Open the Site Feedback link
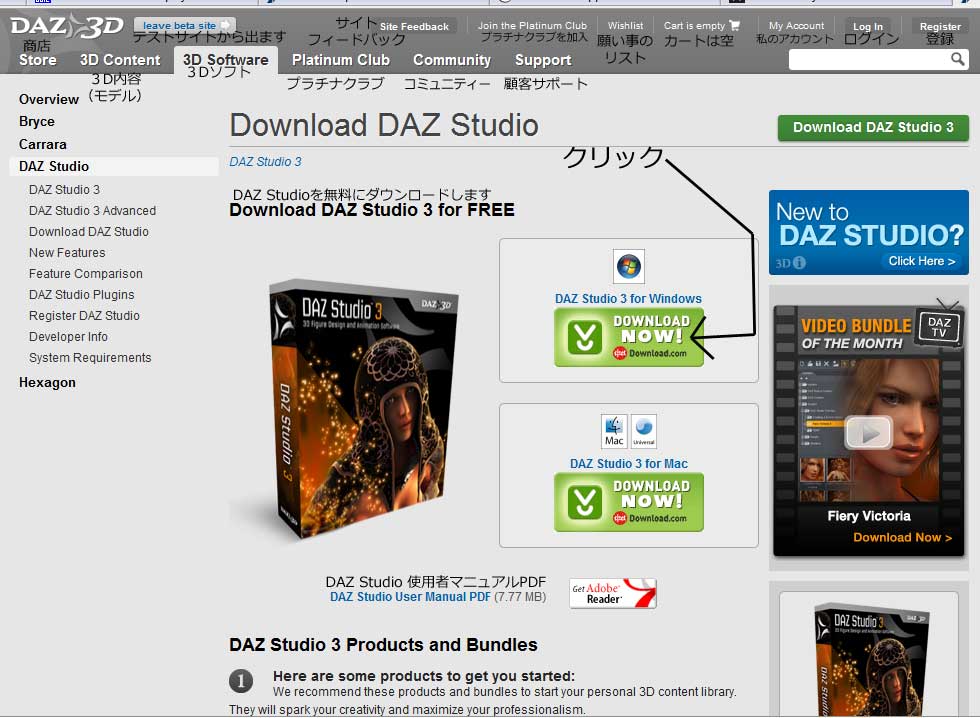 tap(414, 26)
